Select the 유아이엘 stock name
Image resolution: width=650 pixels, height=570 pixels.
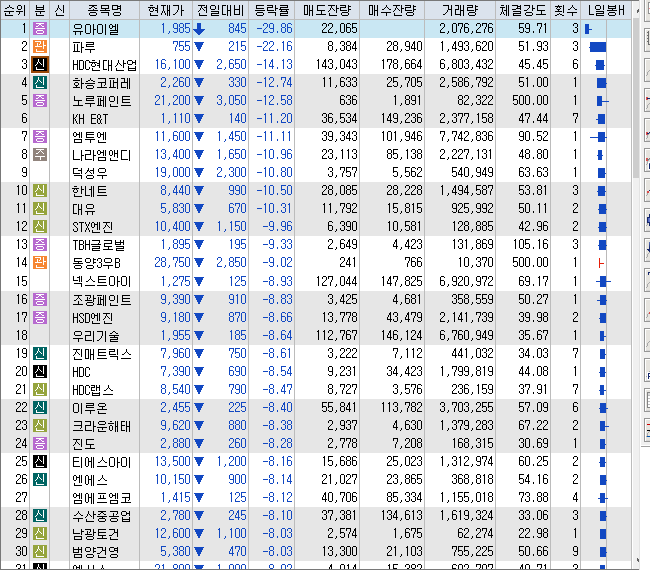tap(95, 29)
